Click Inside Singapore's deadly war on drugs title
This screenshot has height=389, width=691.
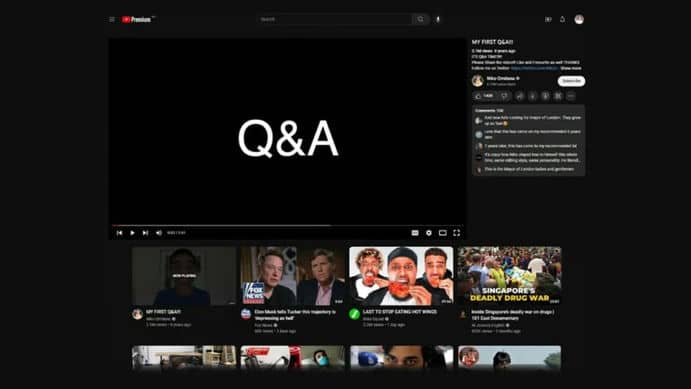click(513, 315)
